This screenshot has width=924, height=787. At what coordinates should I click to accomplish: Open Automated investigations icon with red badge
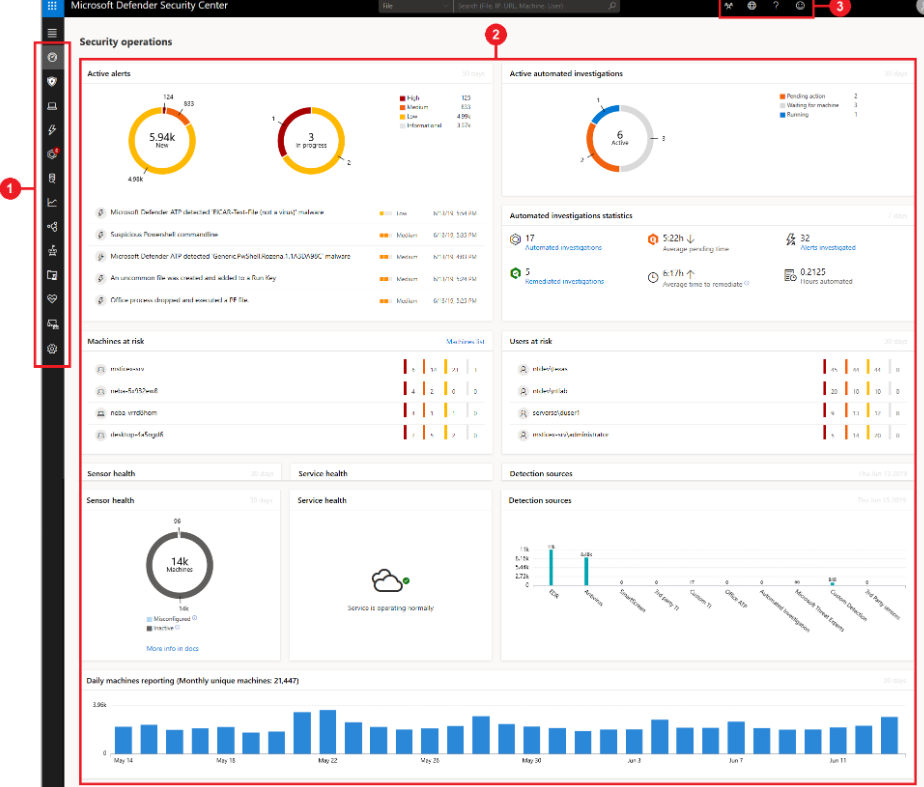point(52,154)
